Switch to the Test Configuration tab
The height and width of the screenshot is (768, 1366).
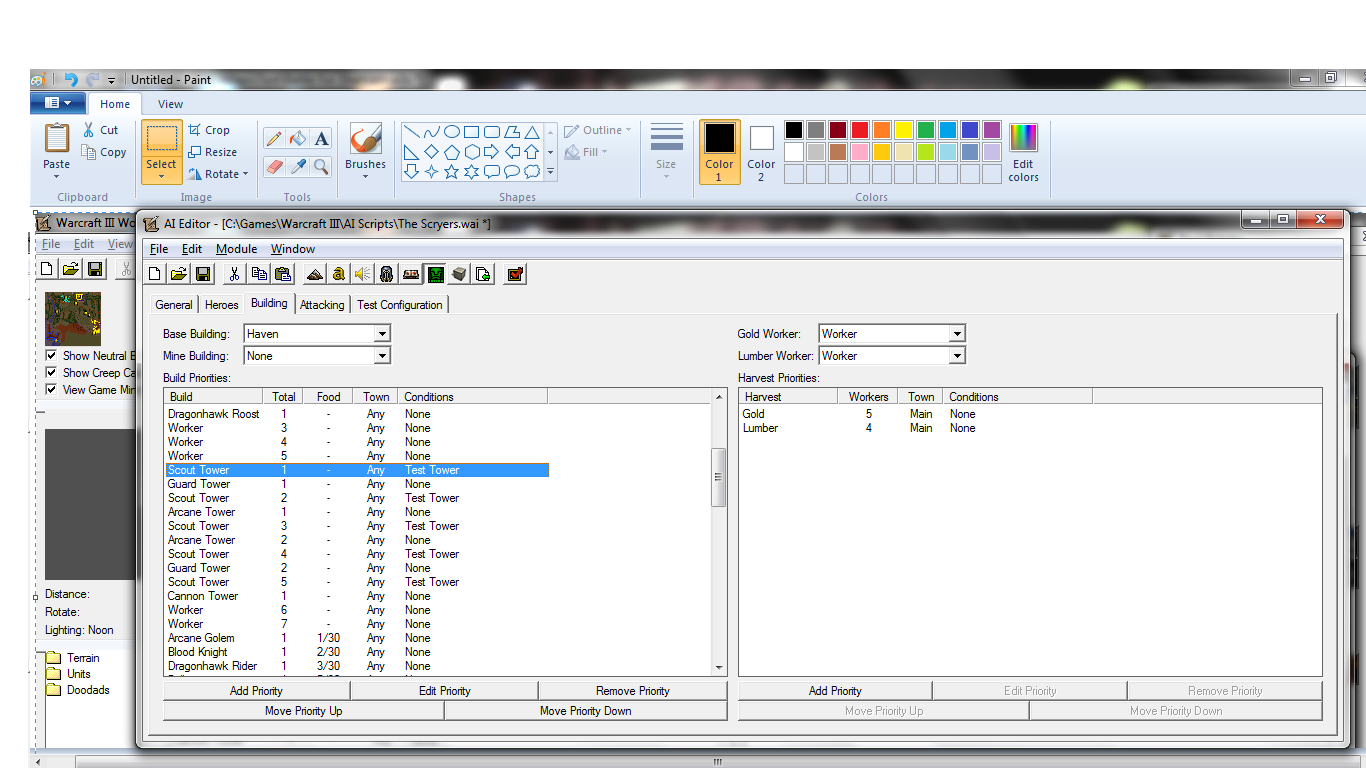click(400, 305)
